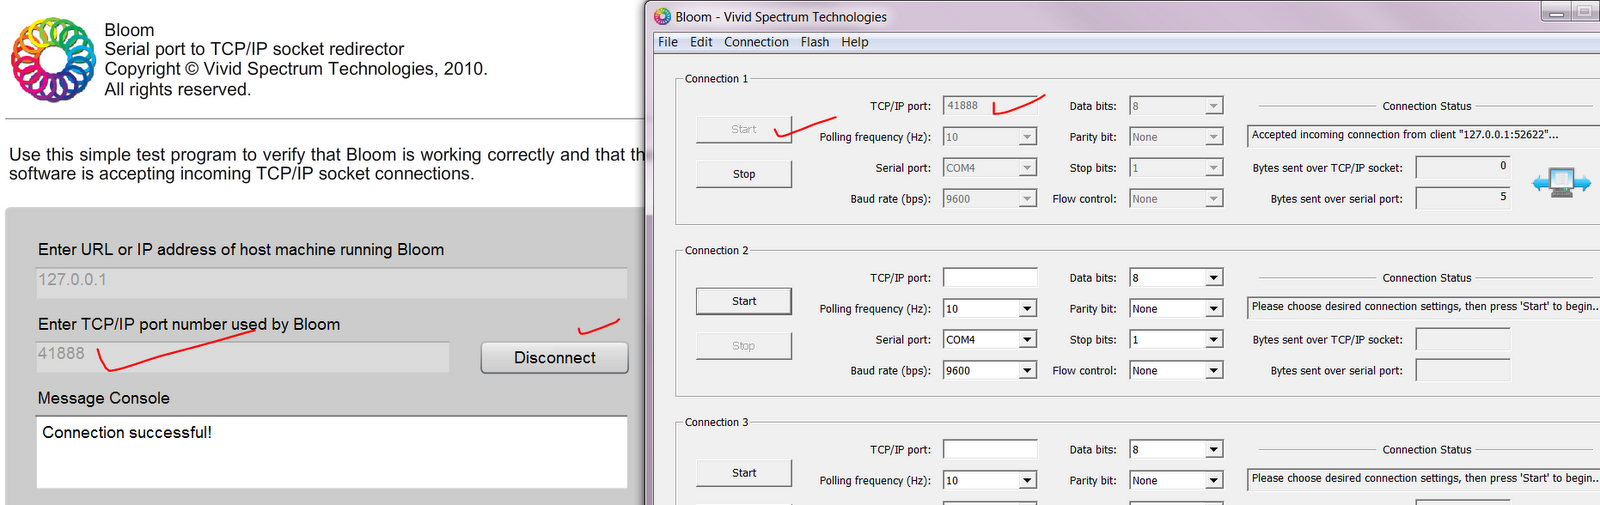Open the Connection menu
1600x505 pixels.
(756, 42)
